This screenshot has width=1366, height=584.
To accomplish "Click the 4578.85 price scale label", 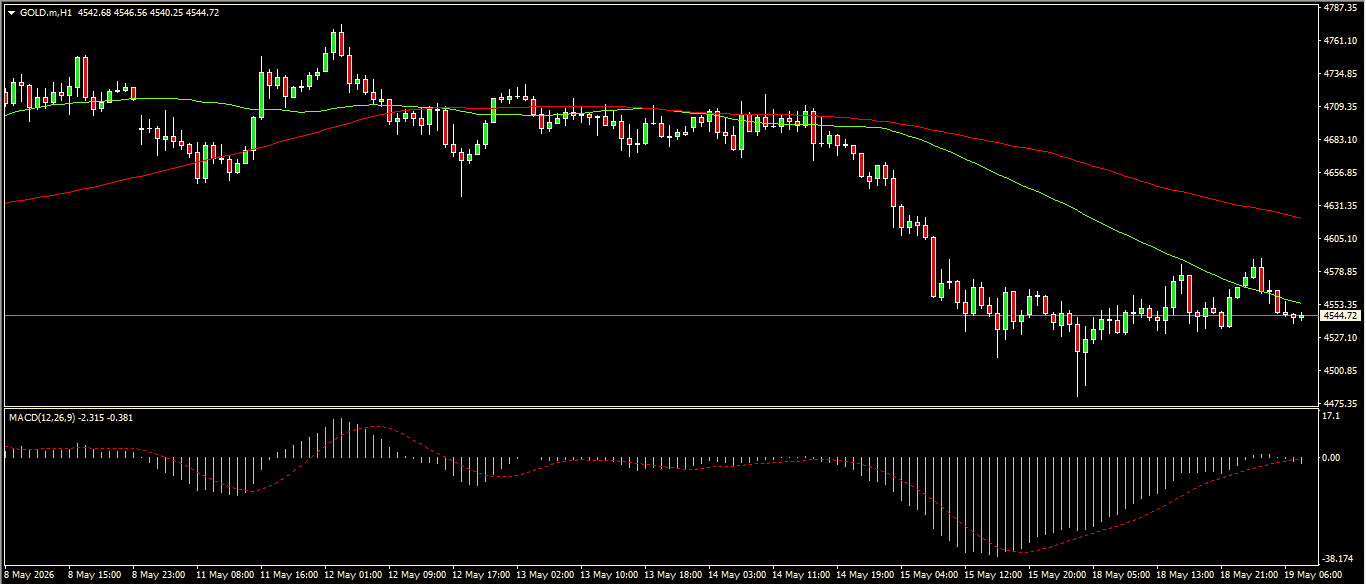I will point(1339,272).
